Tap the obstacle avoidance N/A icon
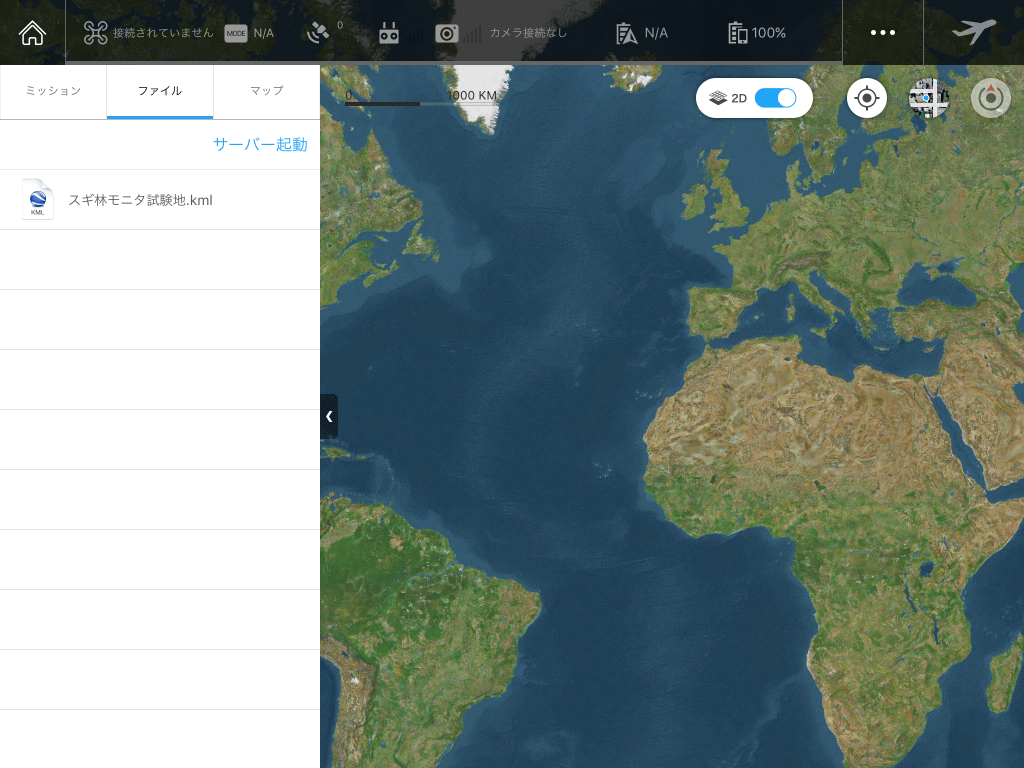The width and height of the screenshot is (1024, 768). (x=626, y=33)
